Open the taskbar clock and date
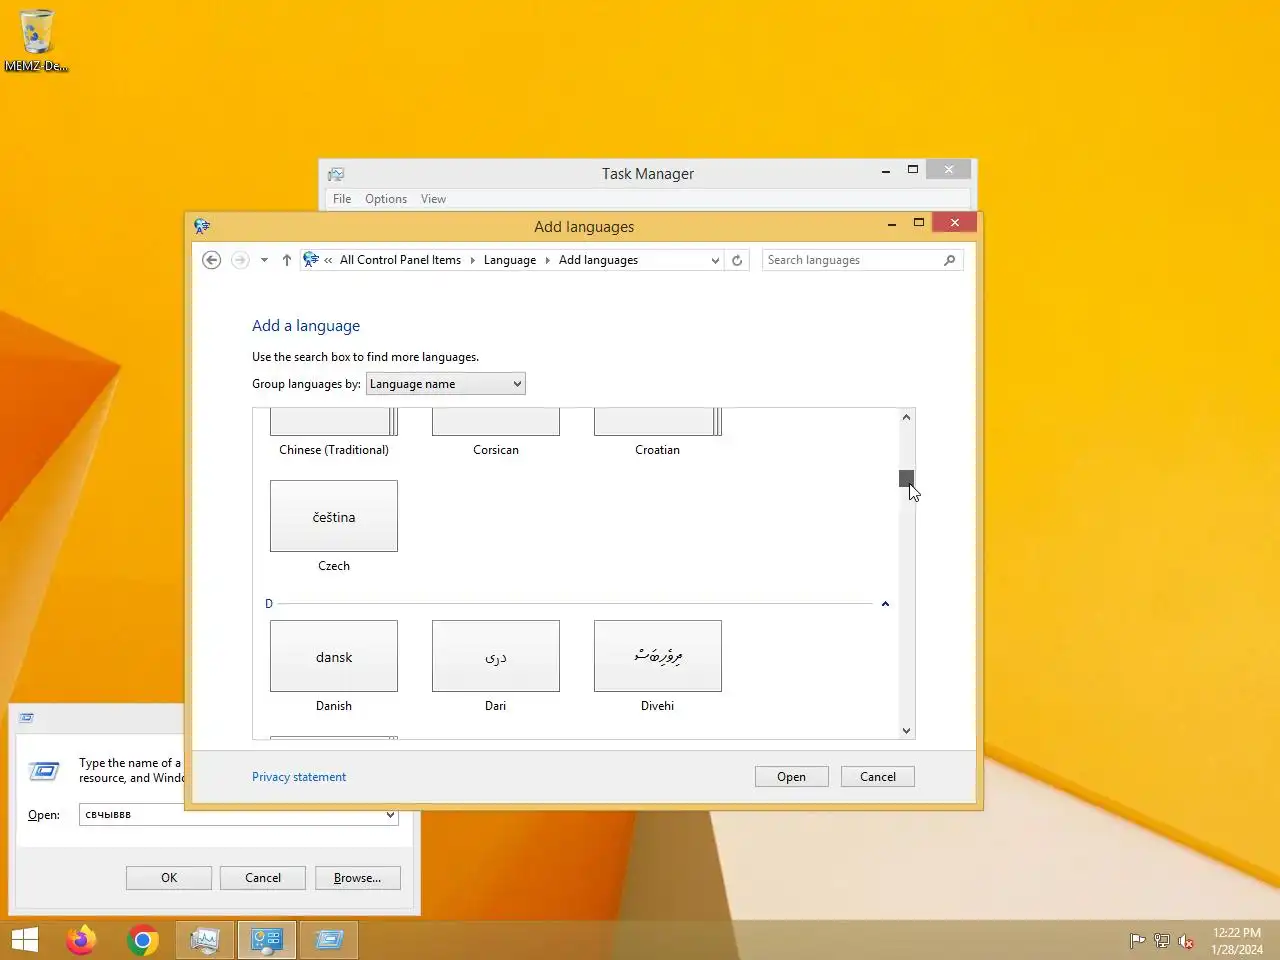Screen dimensions: 1280x960 point(1237,941)
